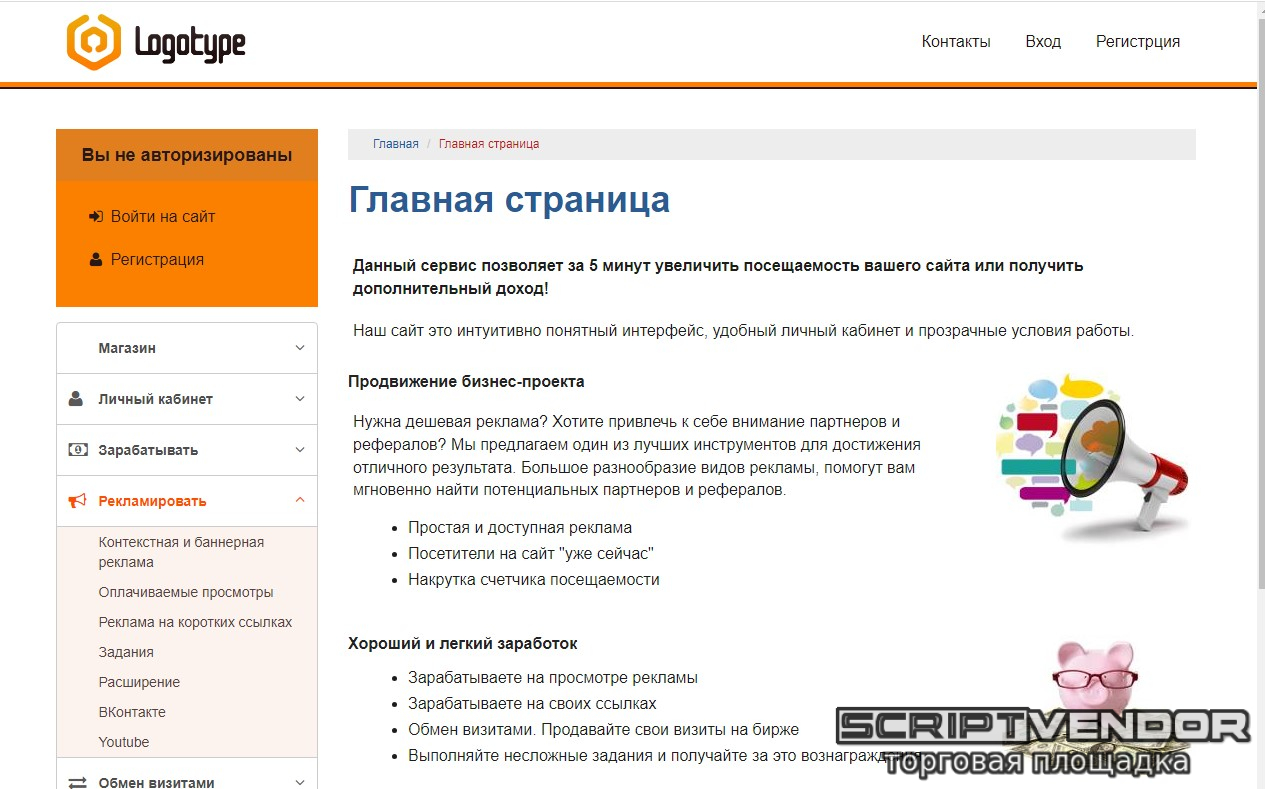Image resolution: width=1265 pixels, height=789 pixels.
Task: Click the bullet Зарабатываете на своих ссылках
Action: coord(532,703)
